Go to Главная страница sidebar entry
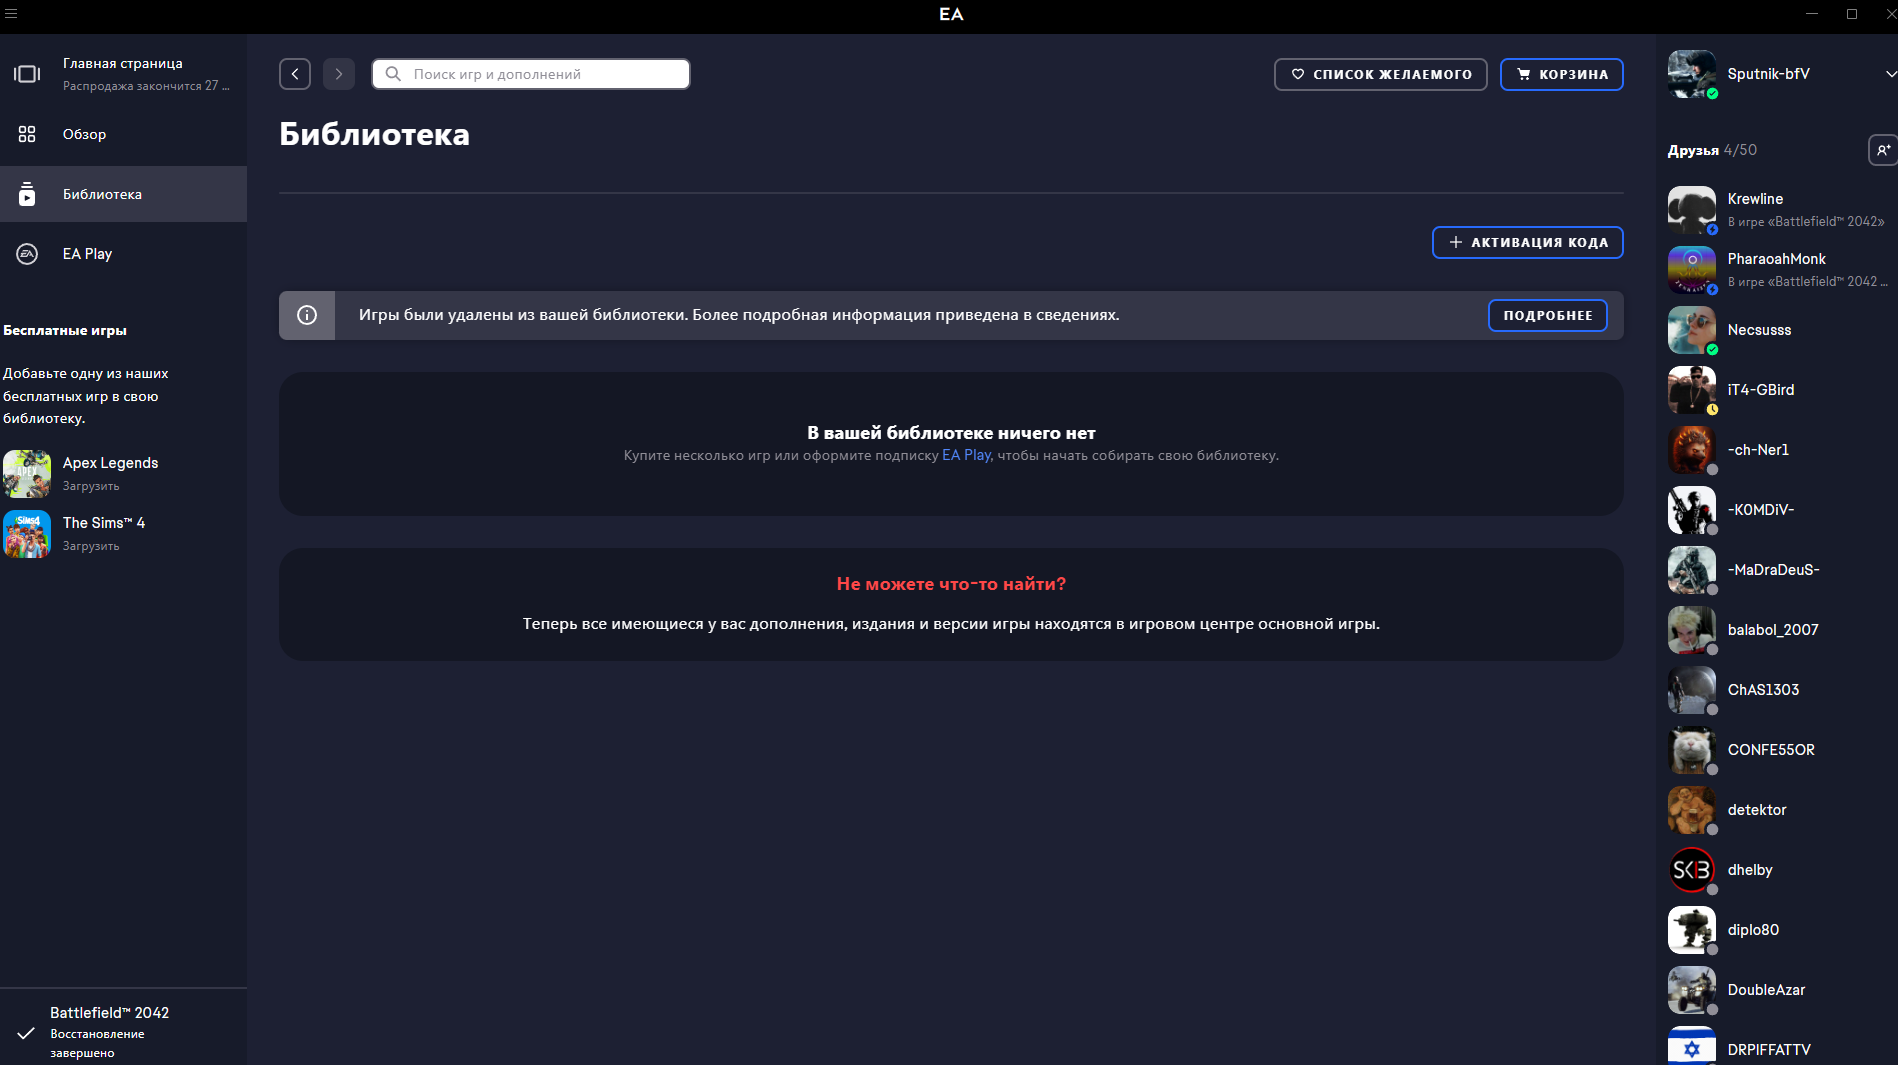The height and width of the screenshot is (1065, 1898). point(123,74)
